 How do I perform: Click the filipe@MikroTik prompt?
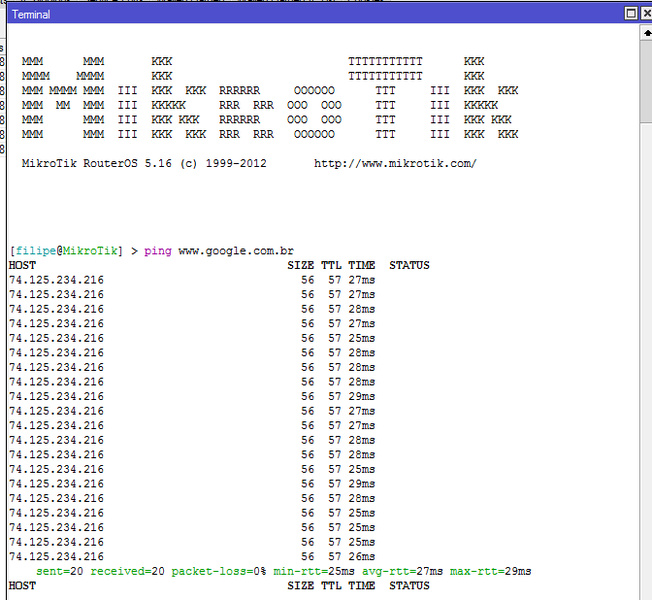66,251
